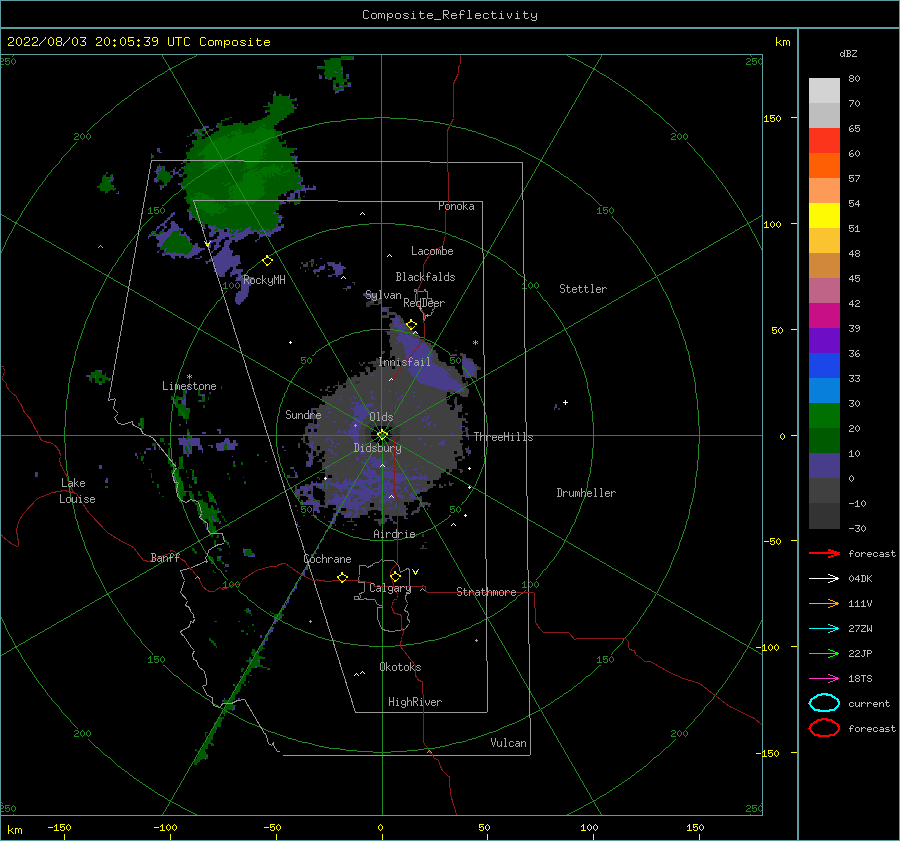Click the Banff label

(165, 557)
